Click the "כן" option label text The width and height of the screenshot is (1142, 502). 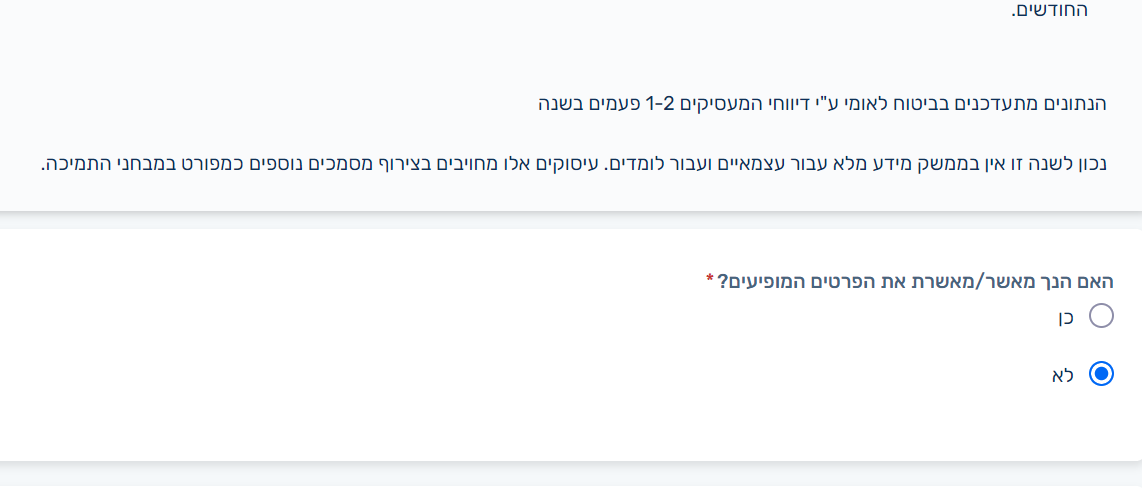click(1066, 318)
